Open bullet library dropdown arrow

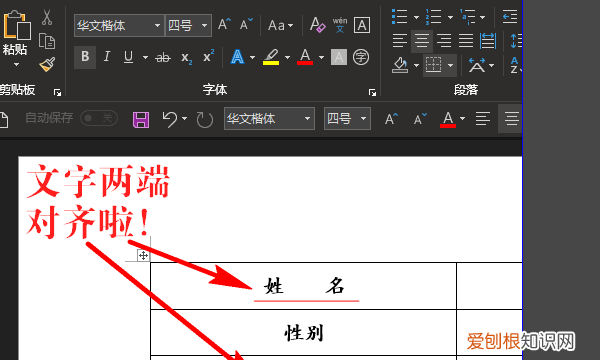click(416, 17)
